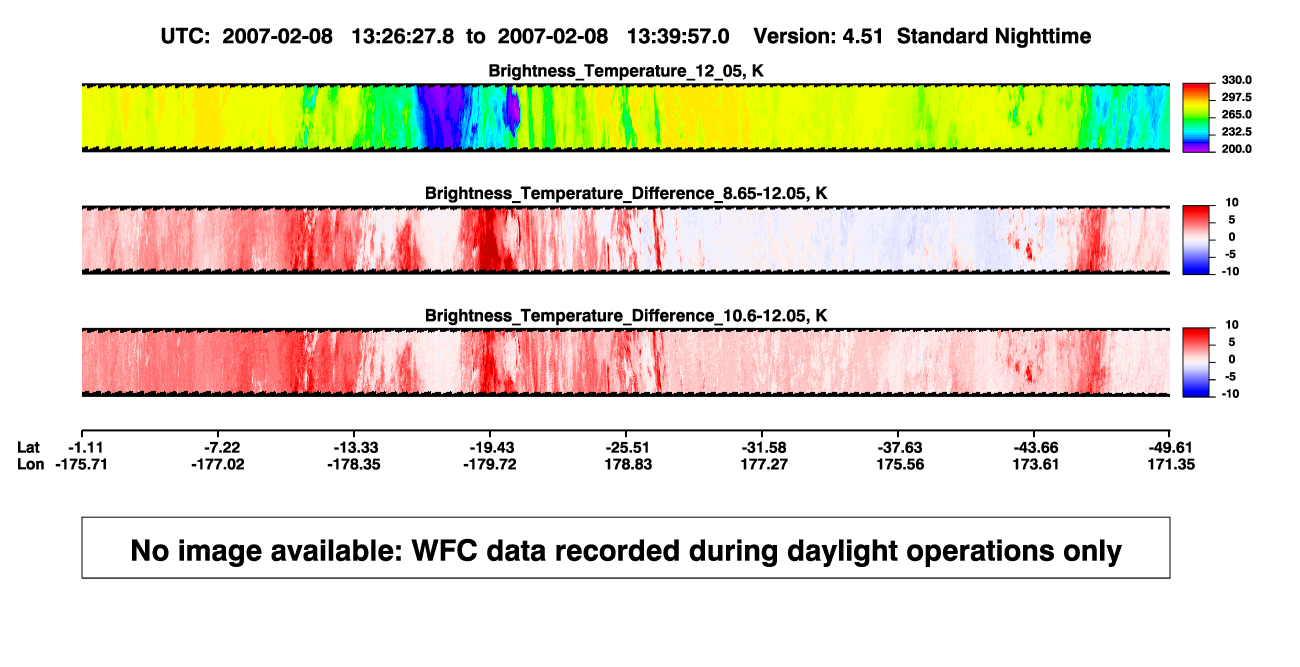The height and width of the screenshot is (667, 1300).
Task: Click the 232.5 color scale label
Action: click(x=1237, y=131)
